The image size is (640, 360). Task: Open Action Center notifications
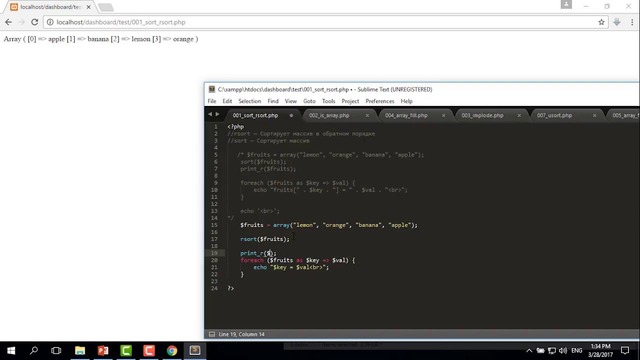click(x=625, y=351)
